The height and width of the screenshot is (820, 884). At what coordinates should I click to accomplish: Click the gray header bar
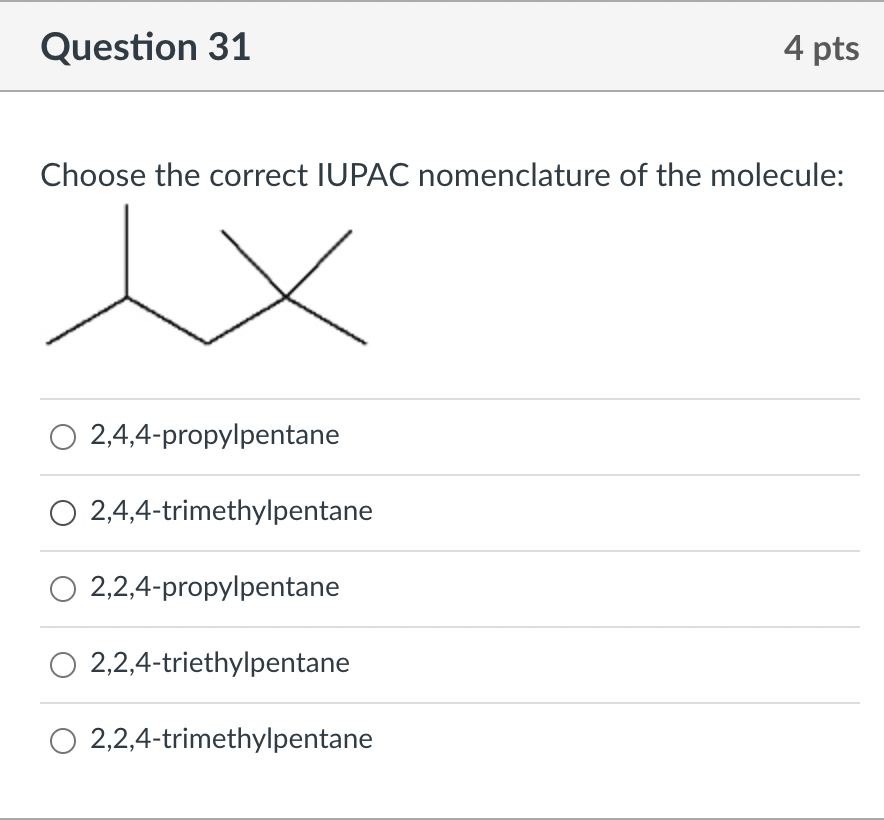click(x=442, y=46)
